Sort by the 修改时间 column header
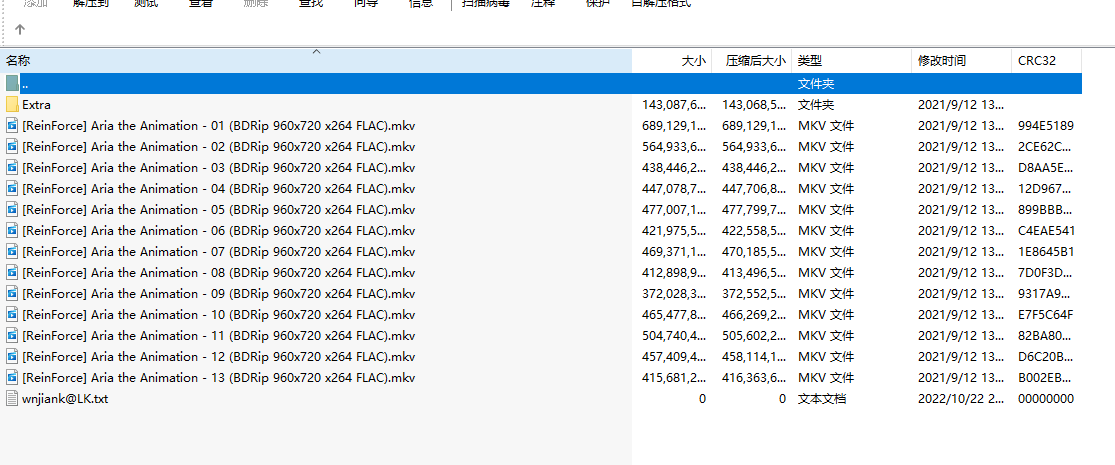This screenshot has width=1115, height=465. point(942,61)
